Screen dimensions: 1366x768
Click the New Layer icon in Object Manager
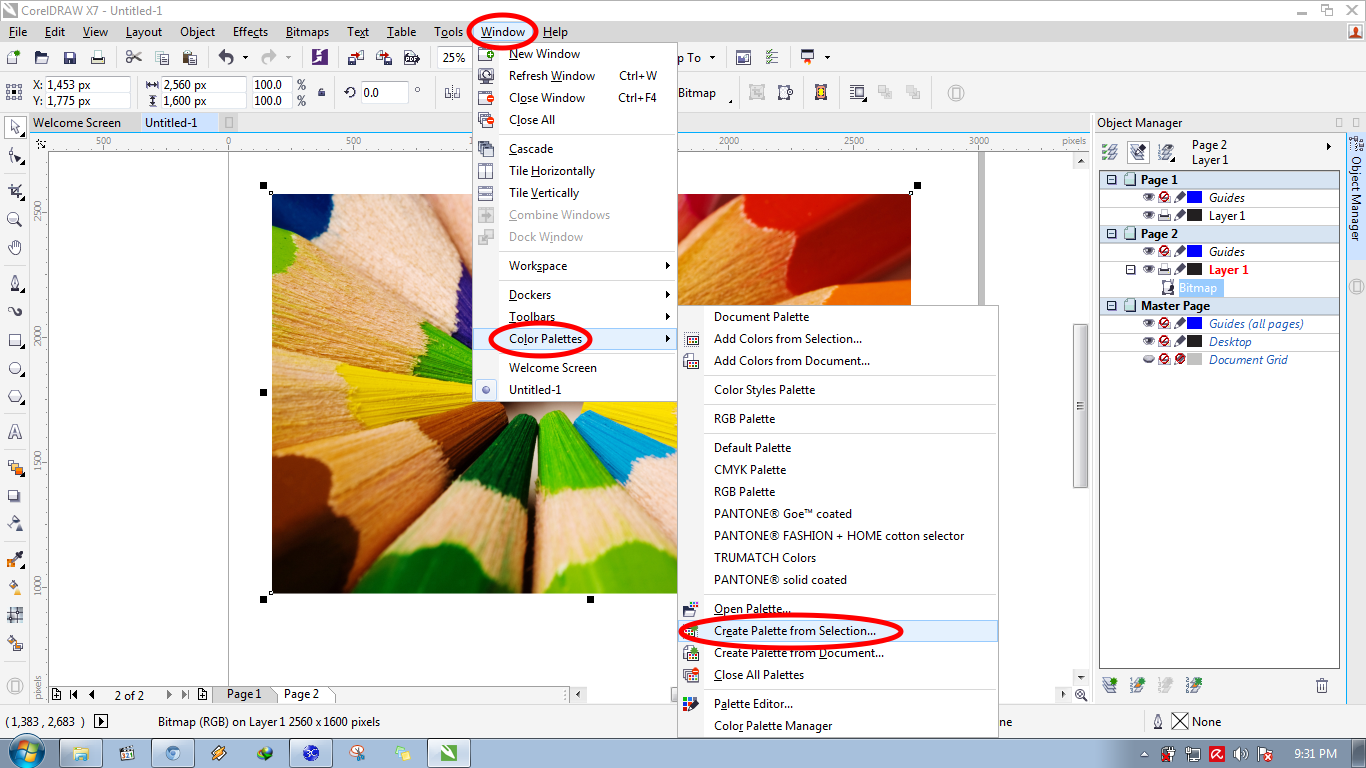[x=1110, y=685]
